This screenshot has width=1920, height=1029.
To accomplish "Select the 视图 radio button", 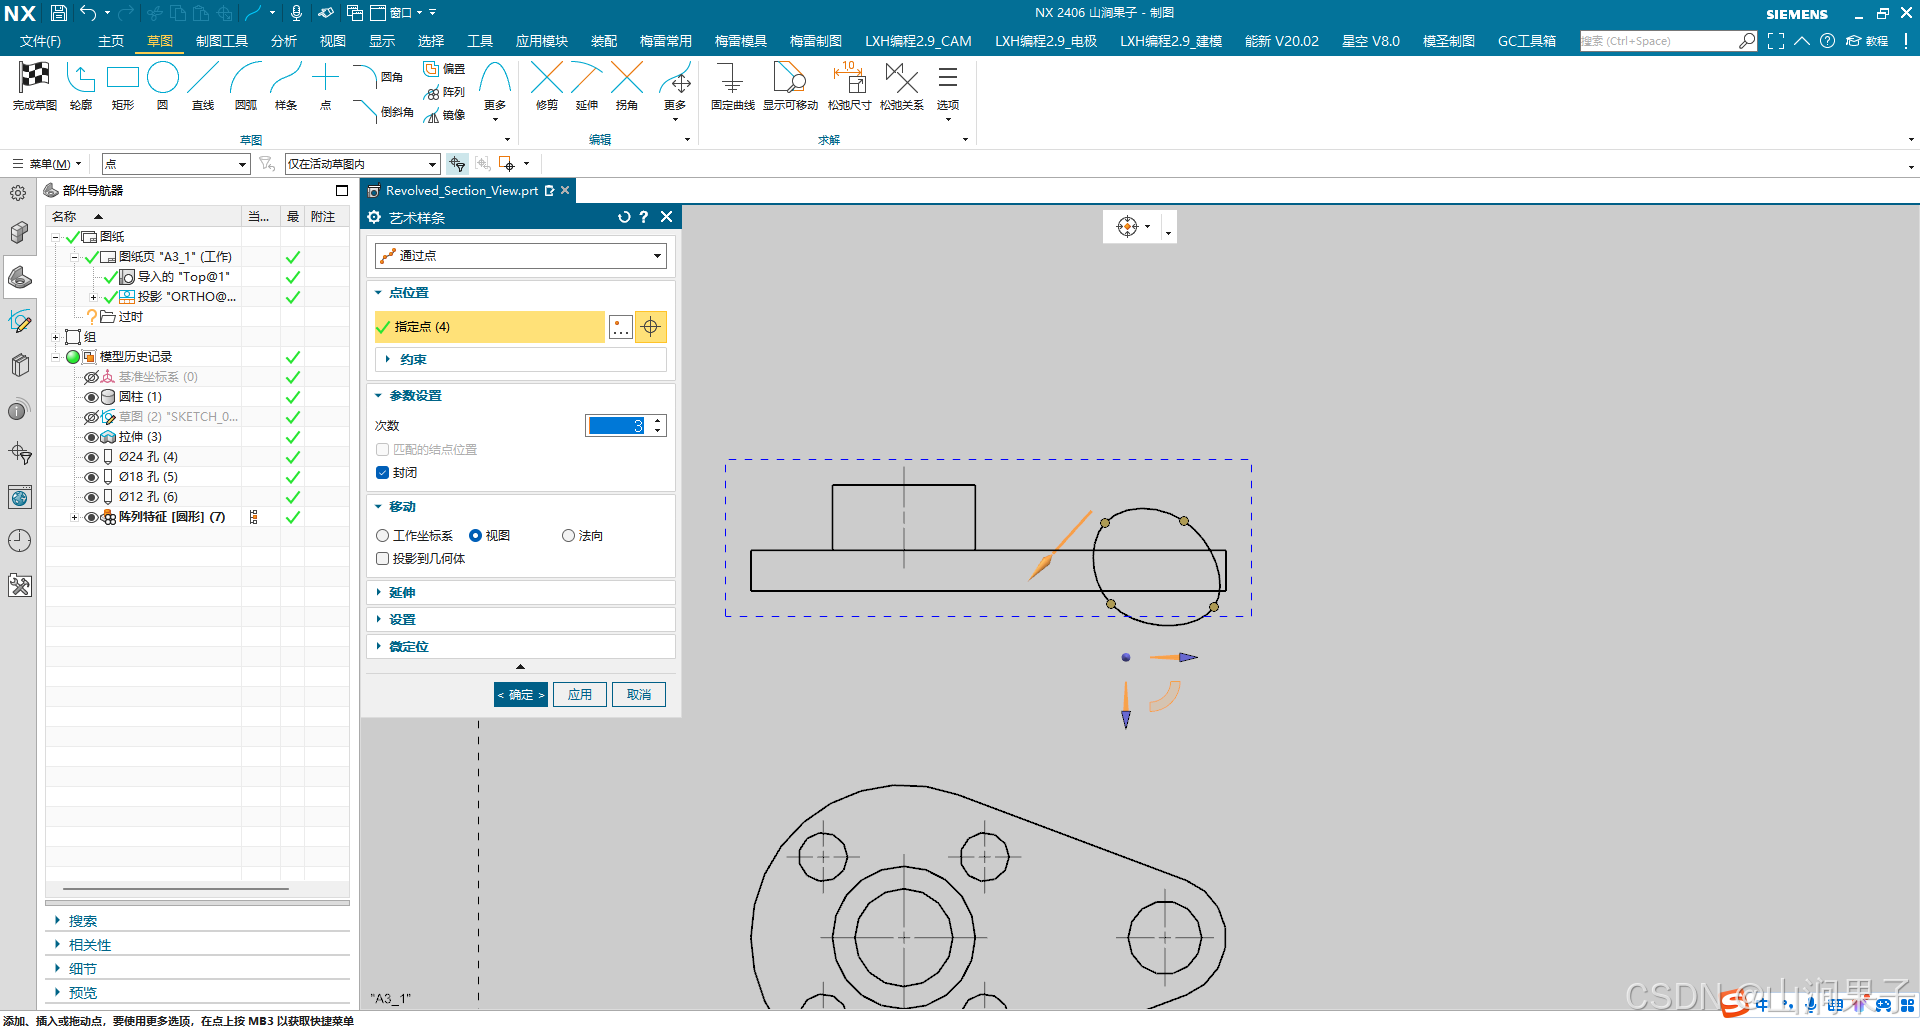I will tap(475, 536).
